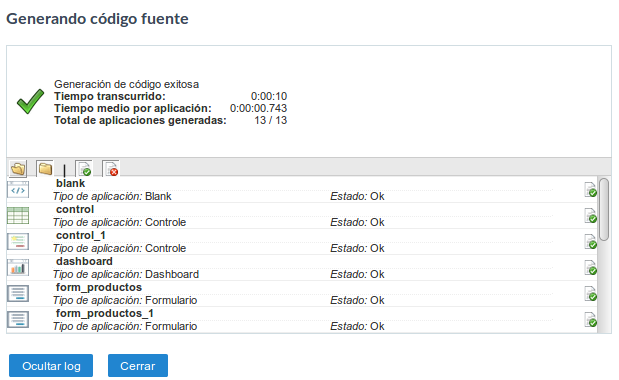Click 'Generación de código exitosa' message
The image size is (619, 380).
(126, 84)
